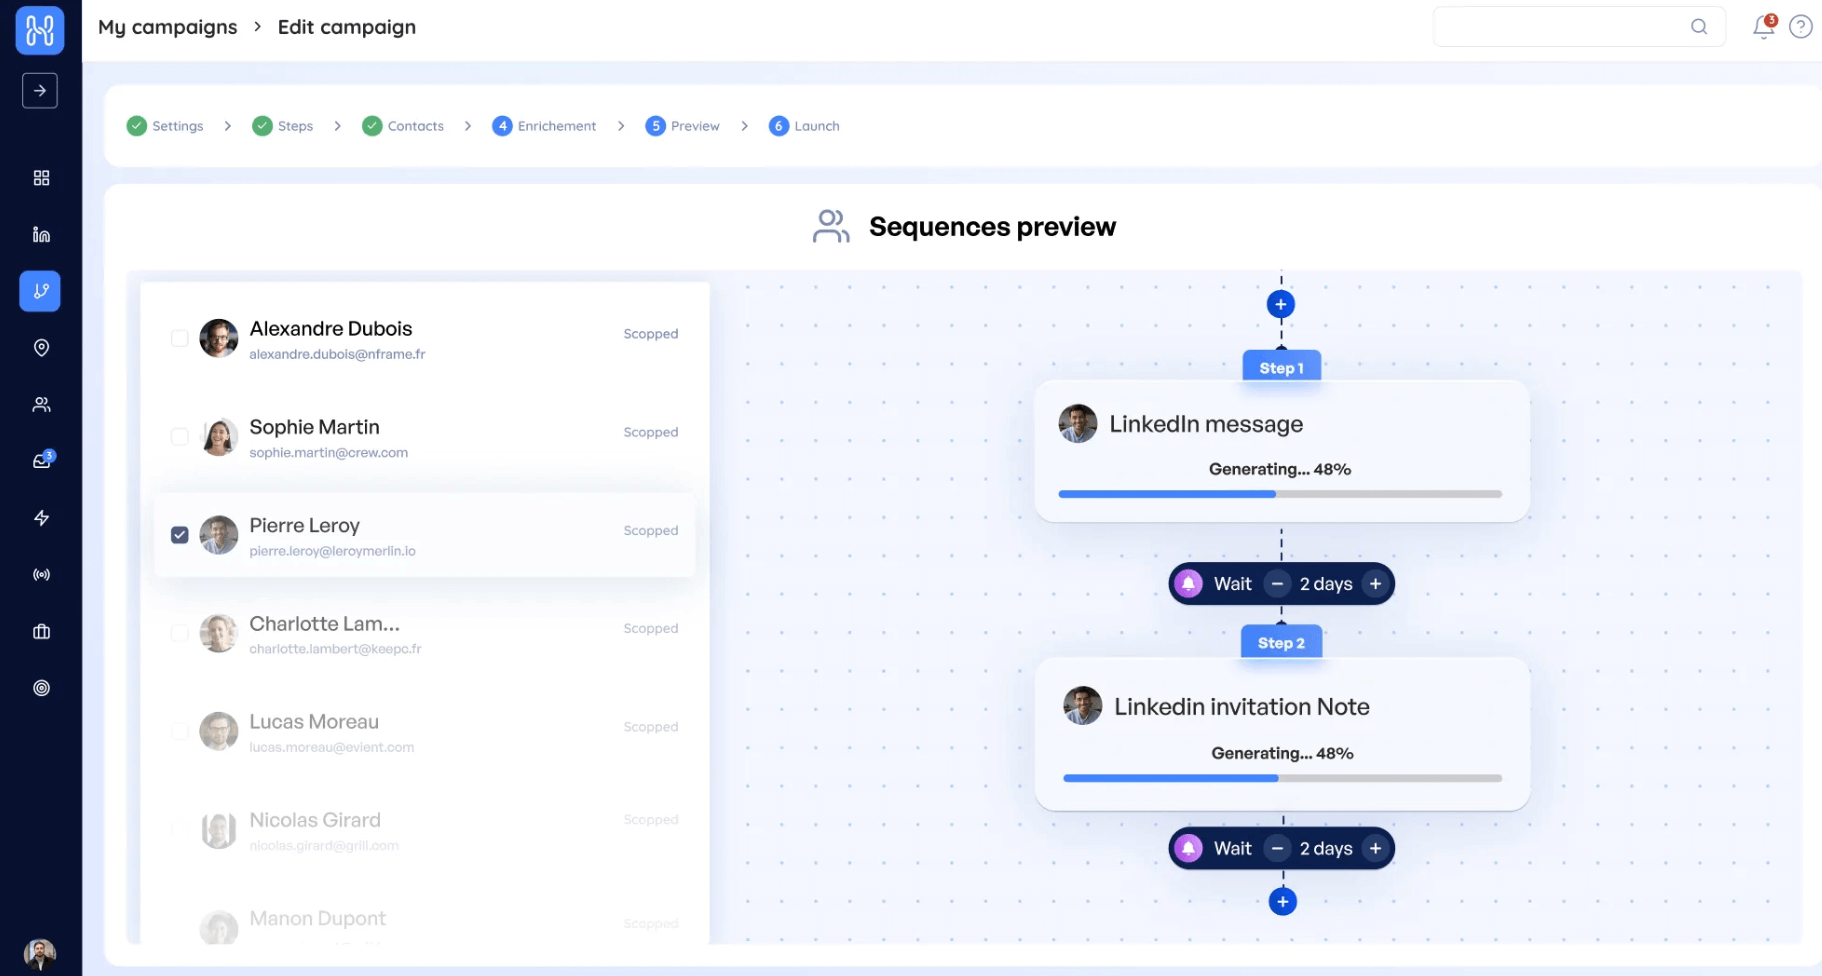The height and width of the screenshot is (976, 1822).
Task: Select the Sophie Martin checkbox
Action: 180,437
